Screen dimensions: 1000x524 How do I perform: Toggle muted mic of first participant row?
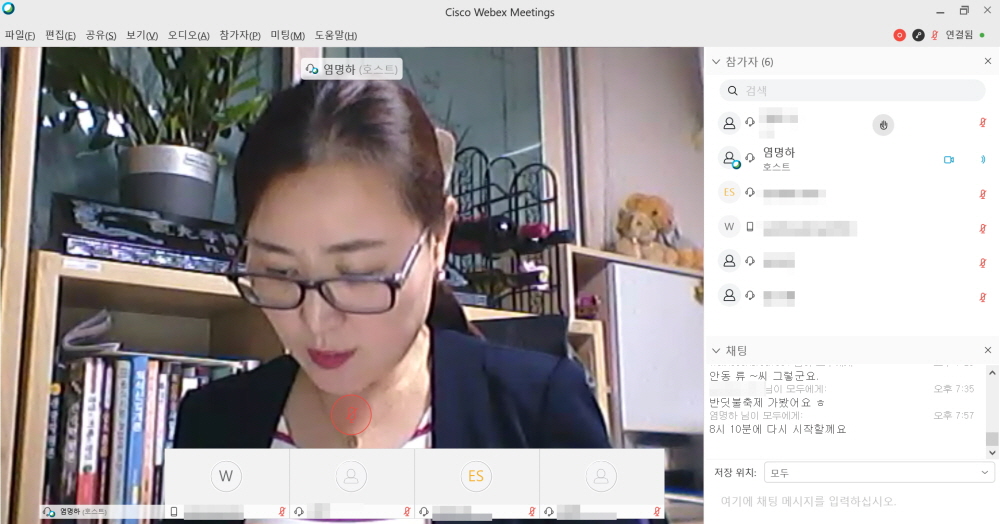tap(982, 124)
